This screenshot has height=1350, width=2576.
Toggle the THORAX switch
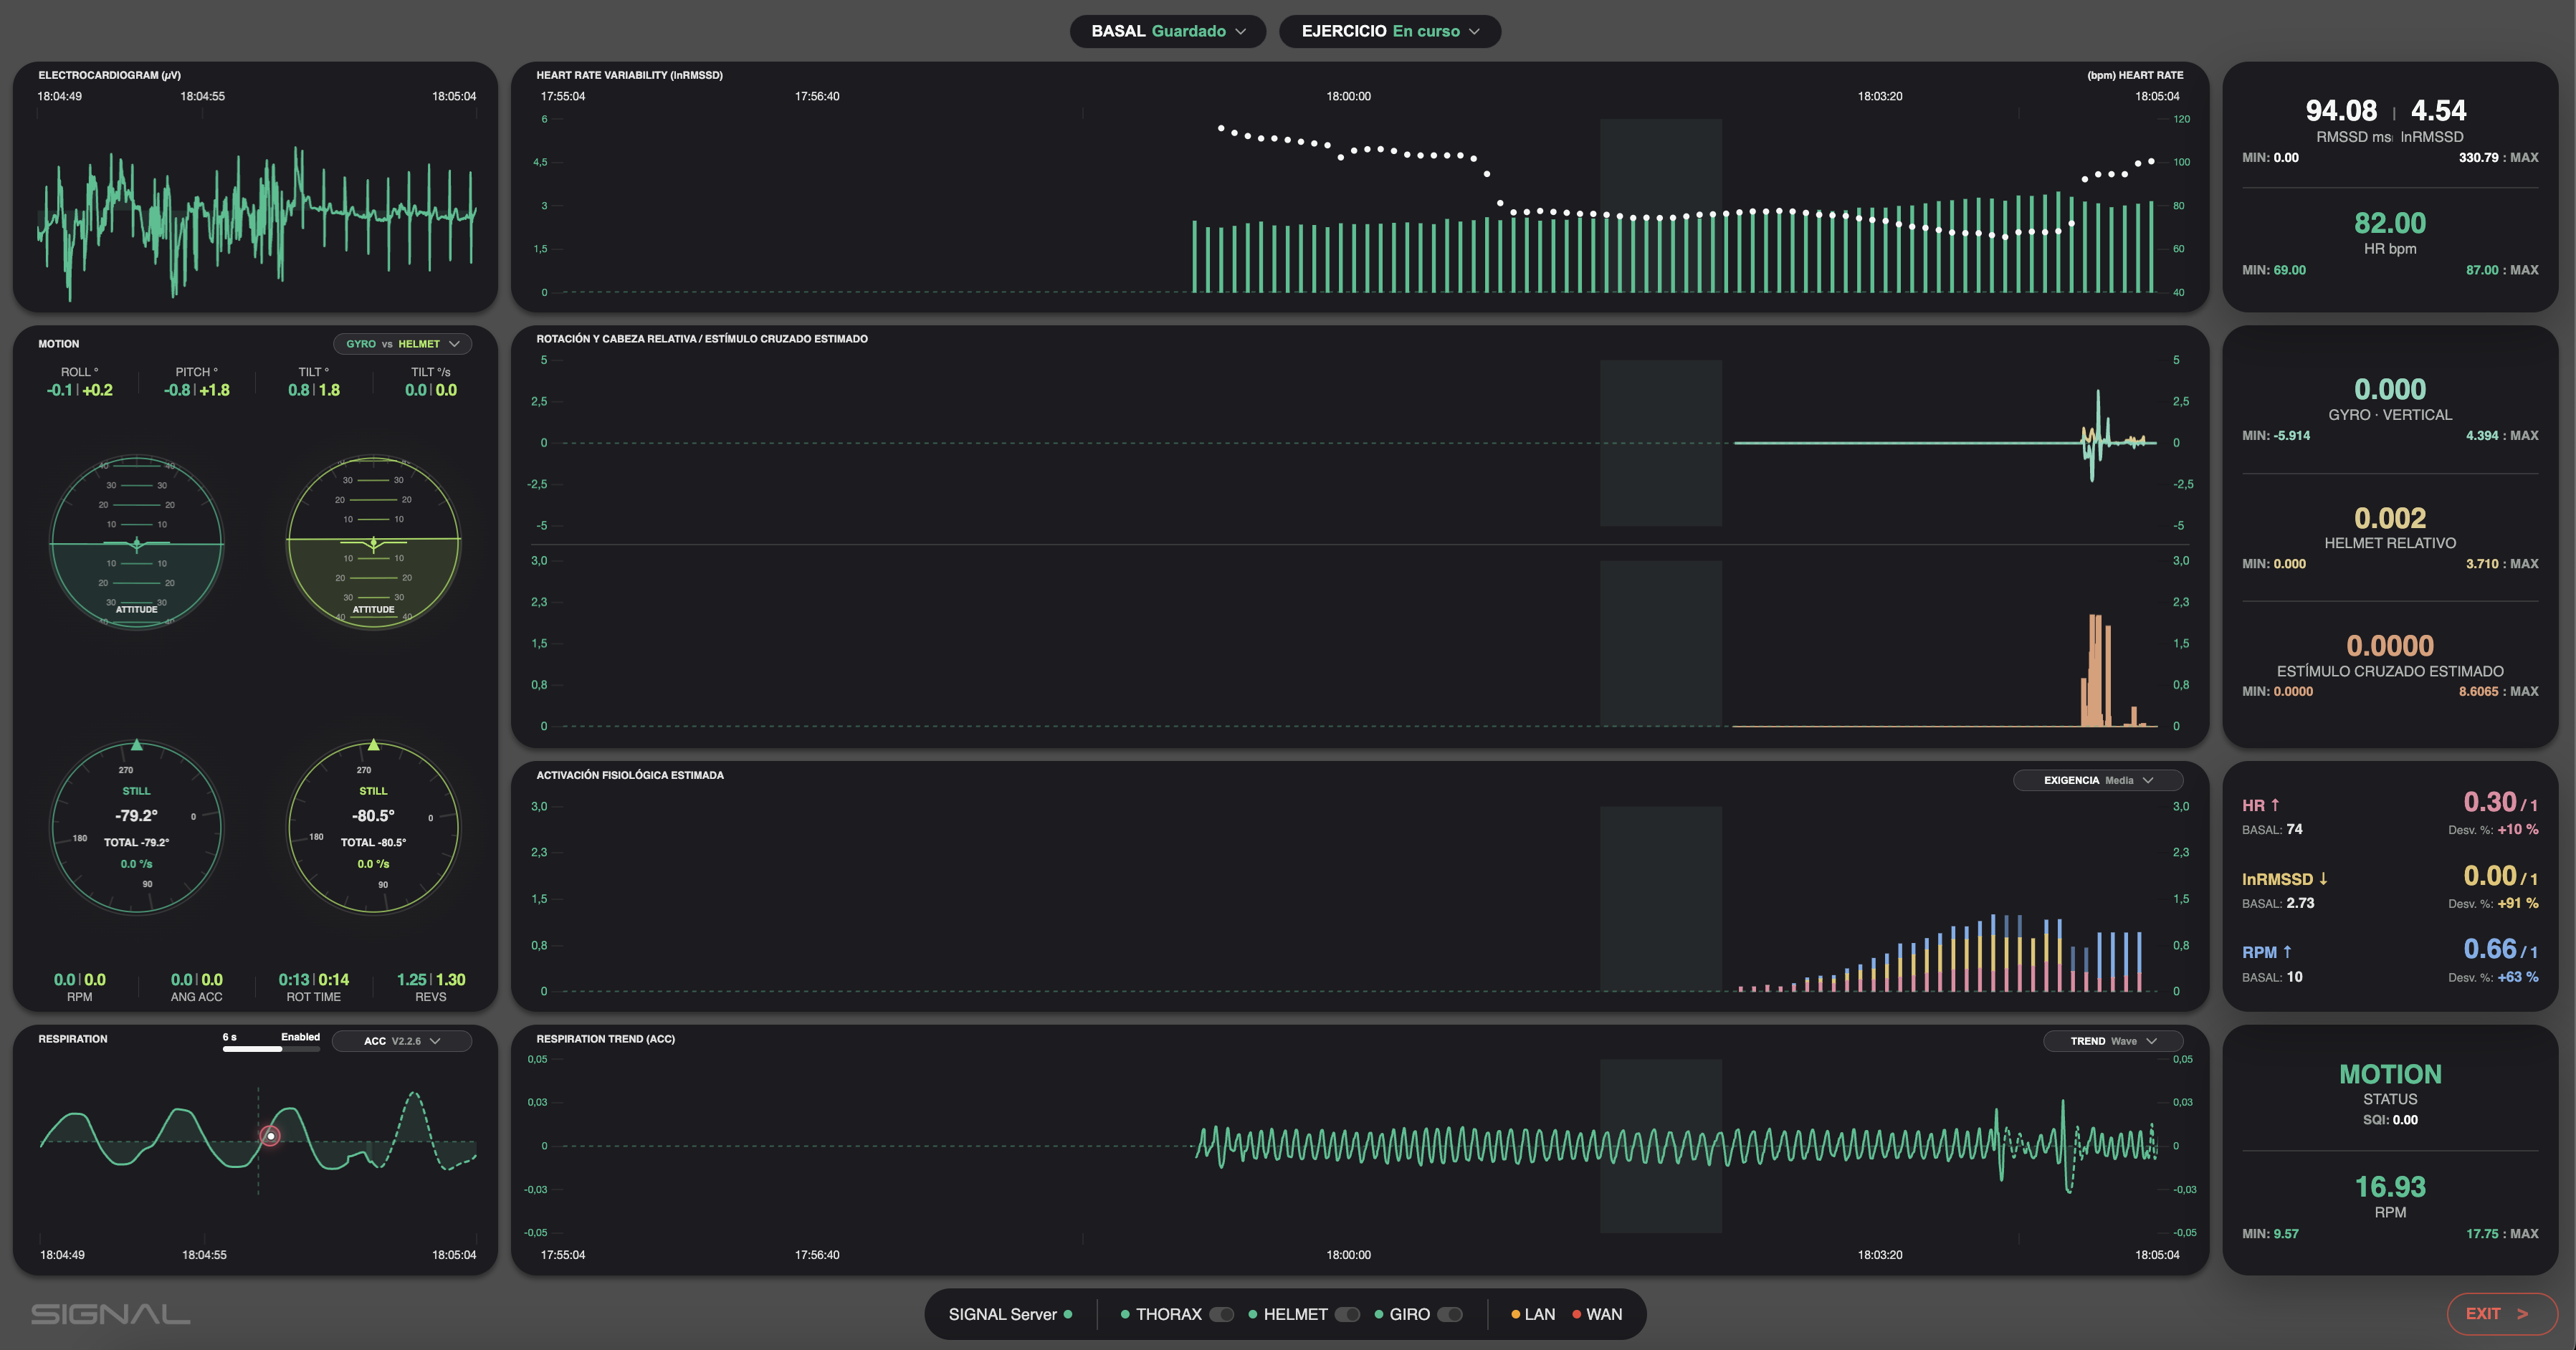tap(1221, 1314)
